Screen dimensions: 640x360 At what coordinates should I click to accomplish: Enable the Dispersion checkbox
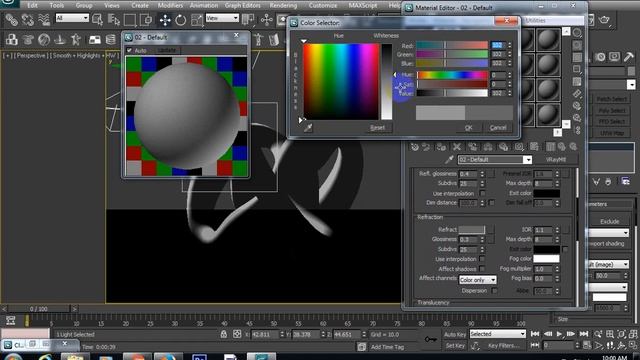pos(494,291)
